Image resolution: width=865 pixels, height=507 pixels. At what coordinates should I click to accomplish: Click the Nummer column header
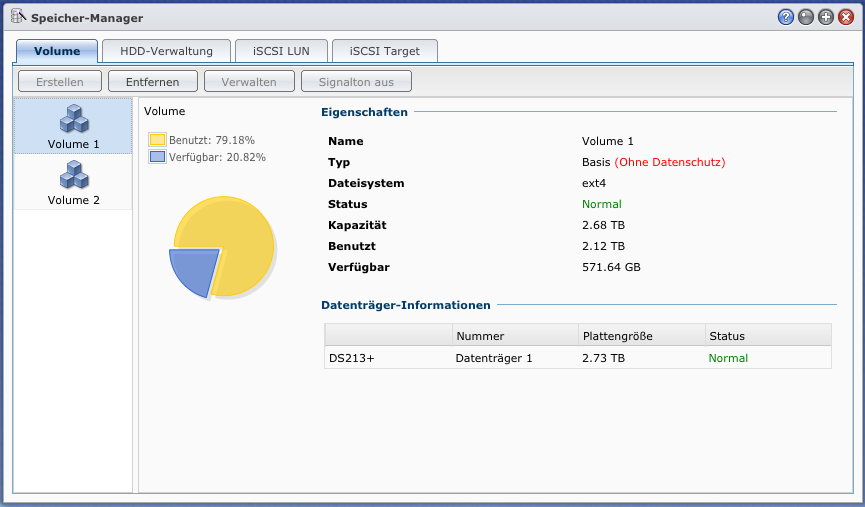click(515, 335)
